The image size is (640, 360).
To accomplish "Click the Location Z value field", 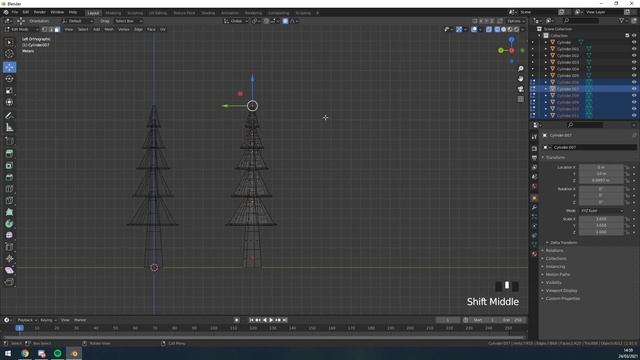I will tap(601, 180).
